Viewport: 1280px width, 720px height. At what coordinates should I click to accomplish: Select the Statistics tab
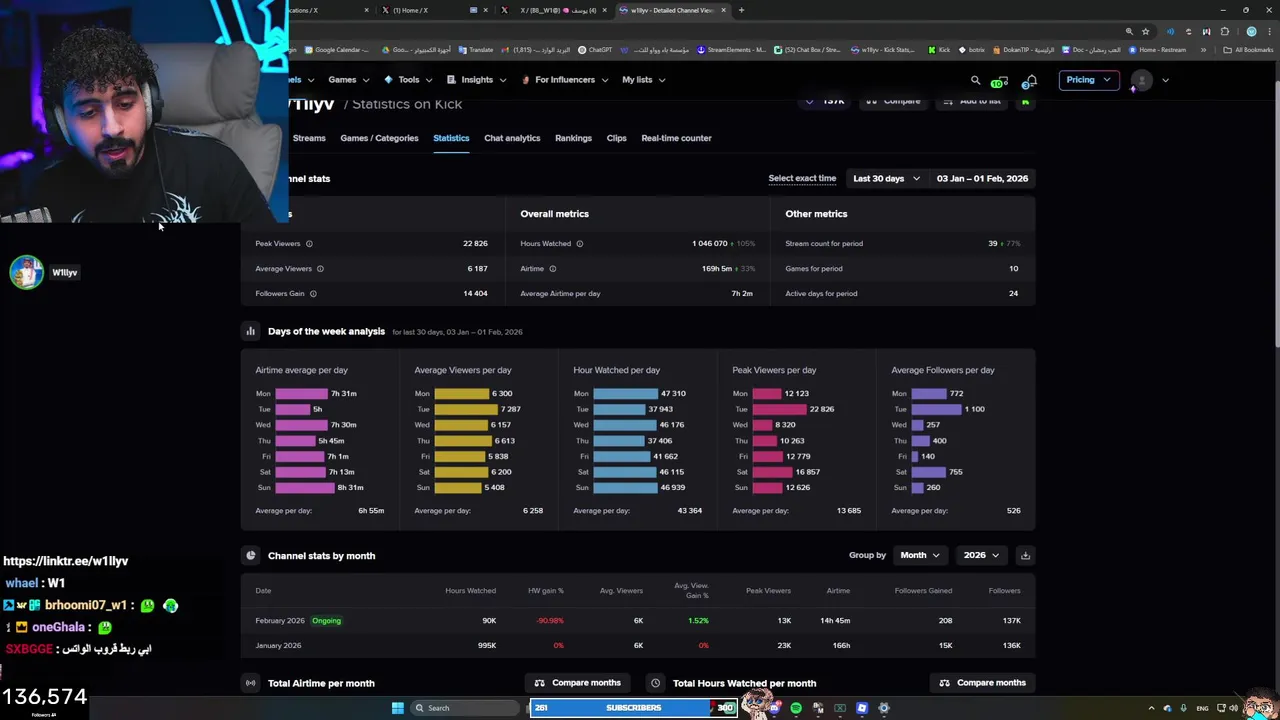click(451, 138)
